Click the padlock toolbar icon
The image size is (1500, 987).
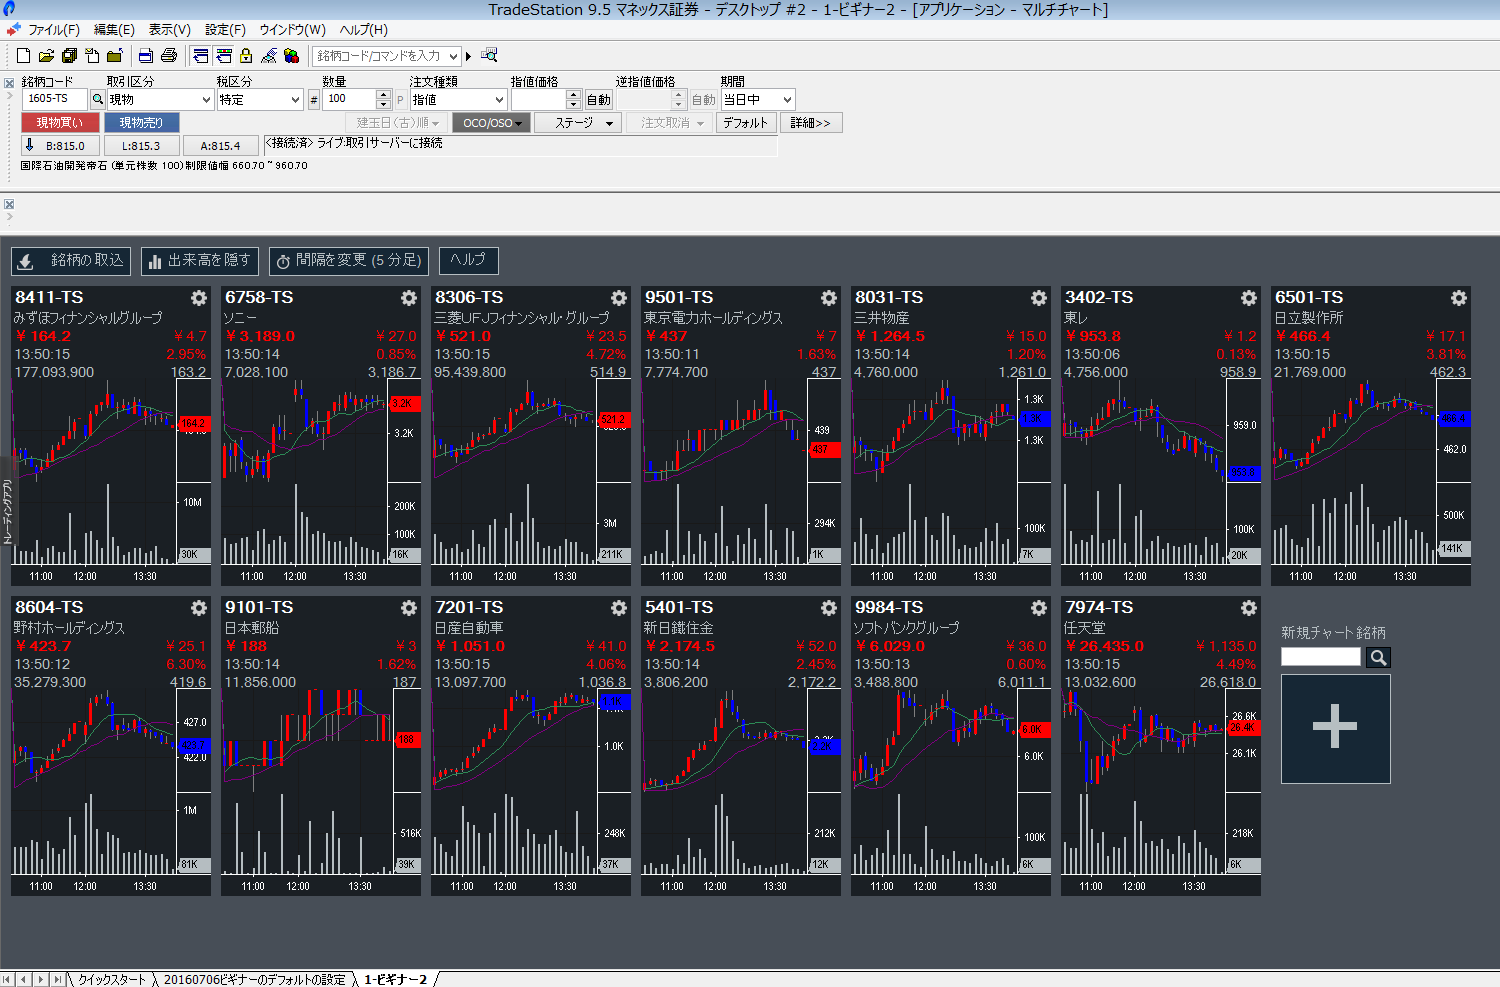click(x=246, y=56)
